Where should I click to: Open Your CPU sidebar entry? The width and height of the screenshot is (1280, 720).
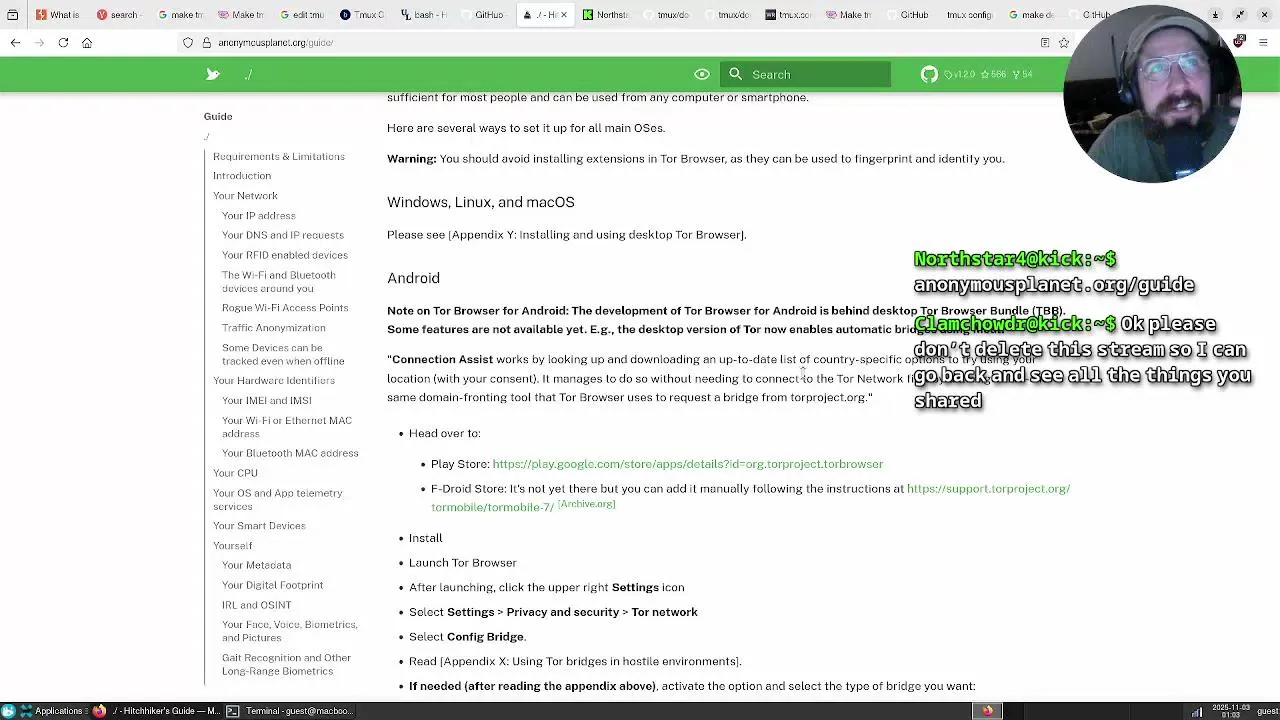tap(235, 473)
